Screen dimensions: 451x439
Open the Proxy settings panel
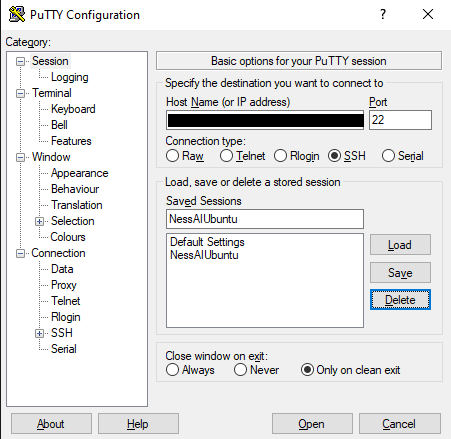point(64,285)
